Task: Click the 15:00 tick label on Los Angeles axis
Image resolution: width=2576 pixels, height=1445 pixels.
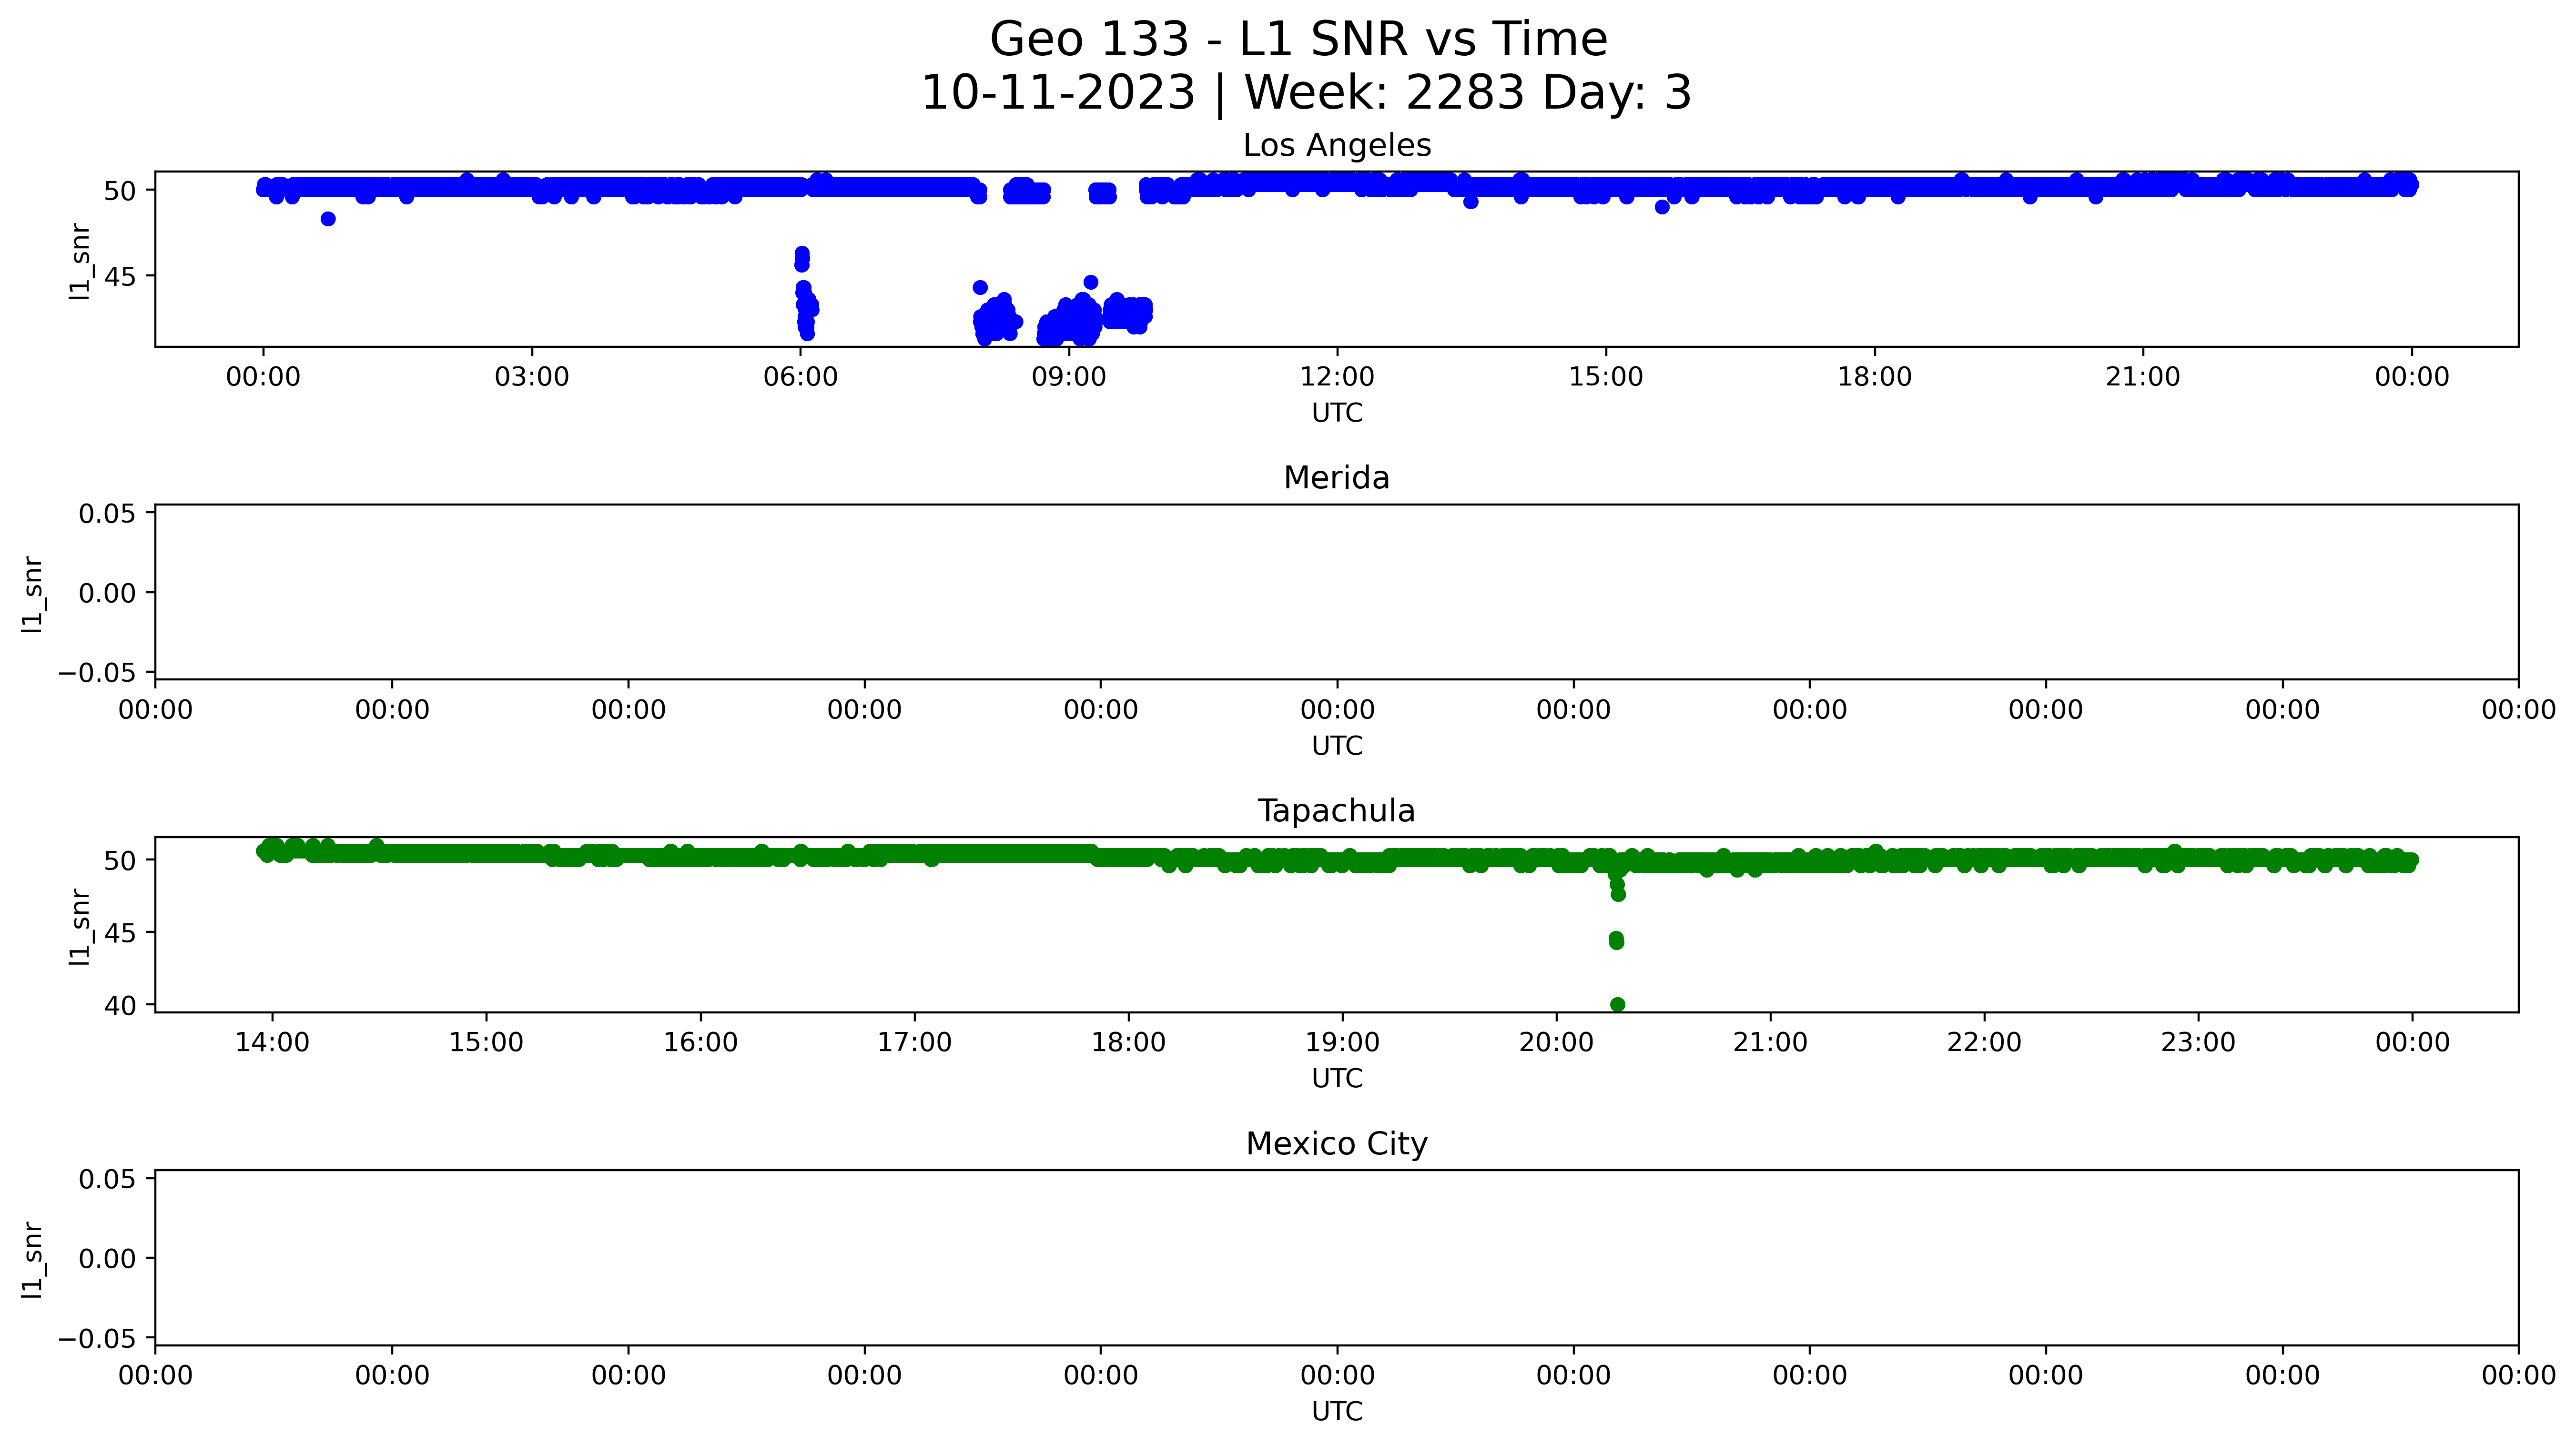Action: 1606,377
